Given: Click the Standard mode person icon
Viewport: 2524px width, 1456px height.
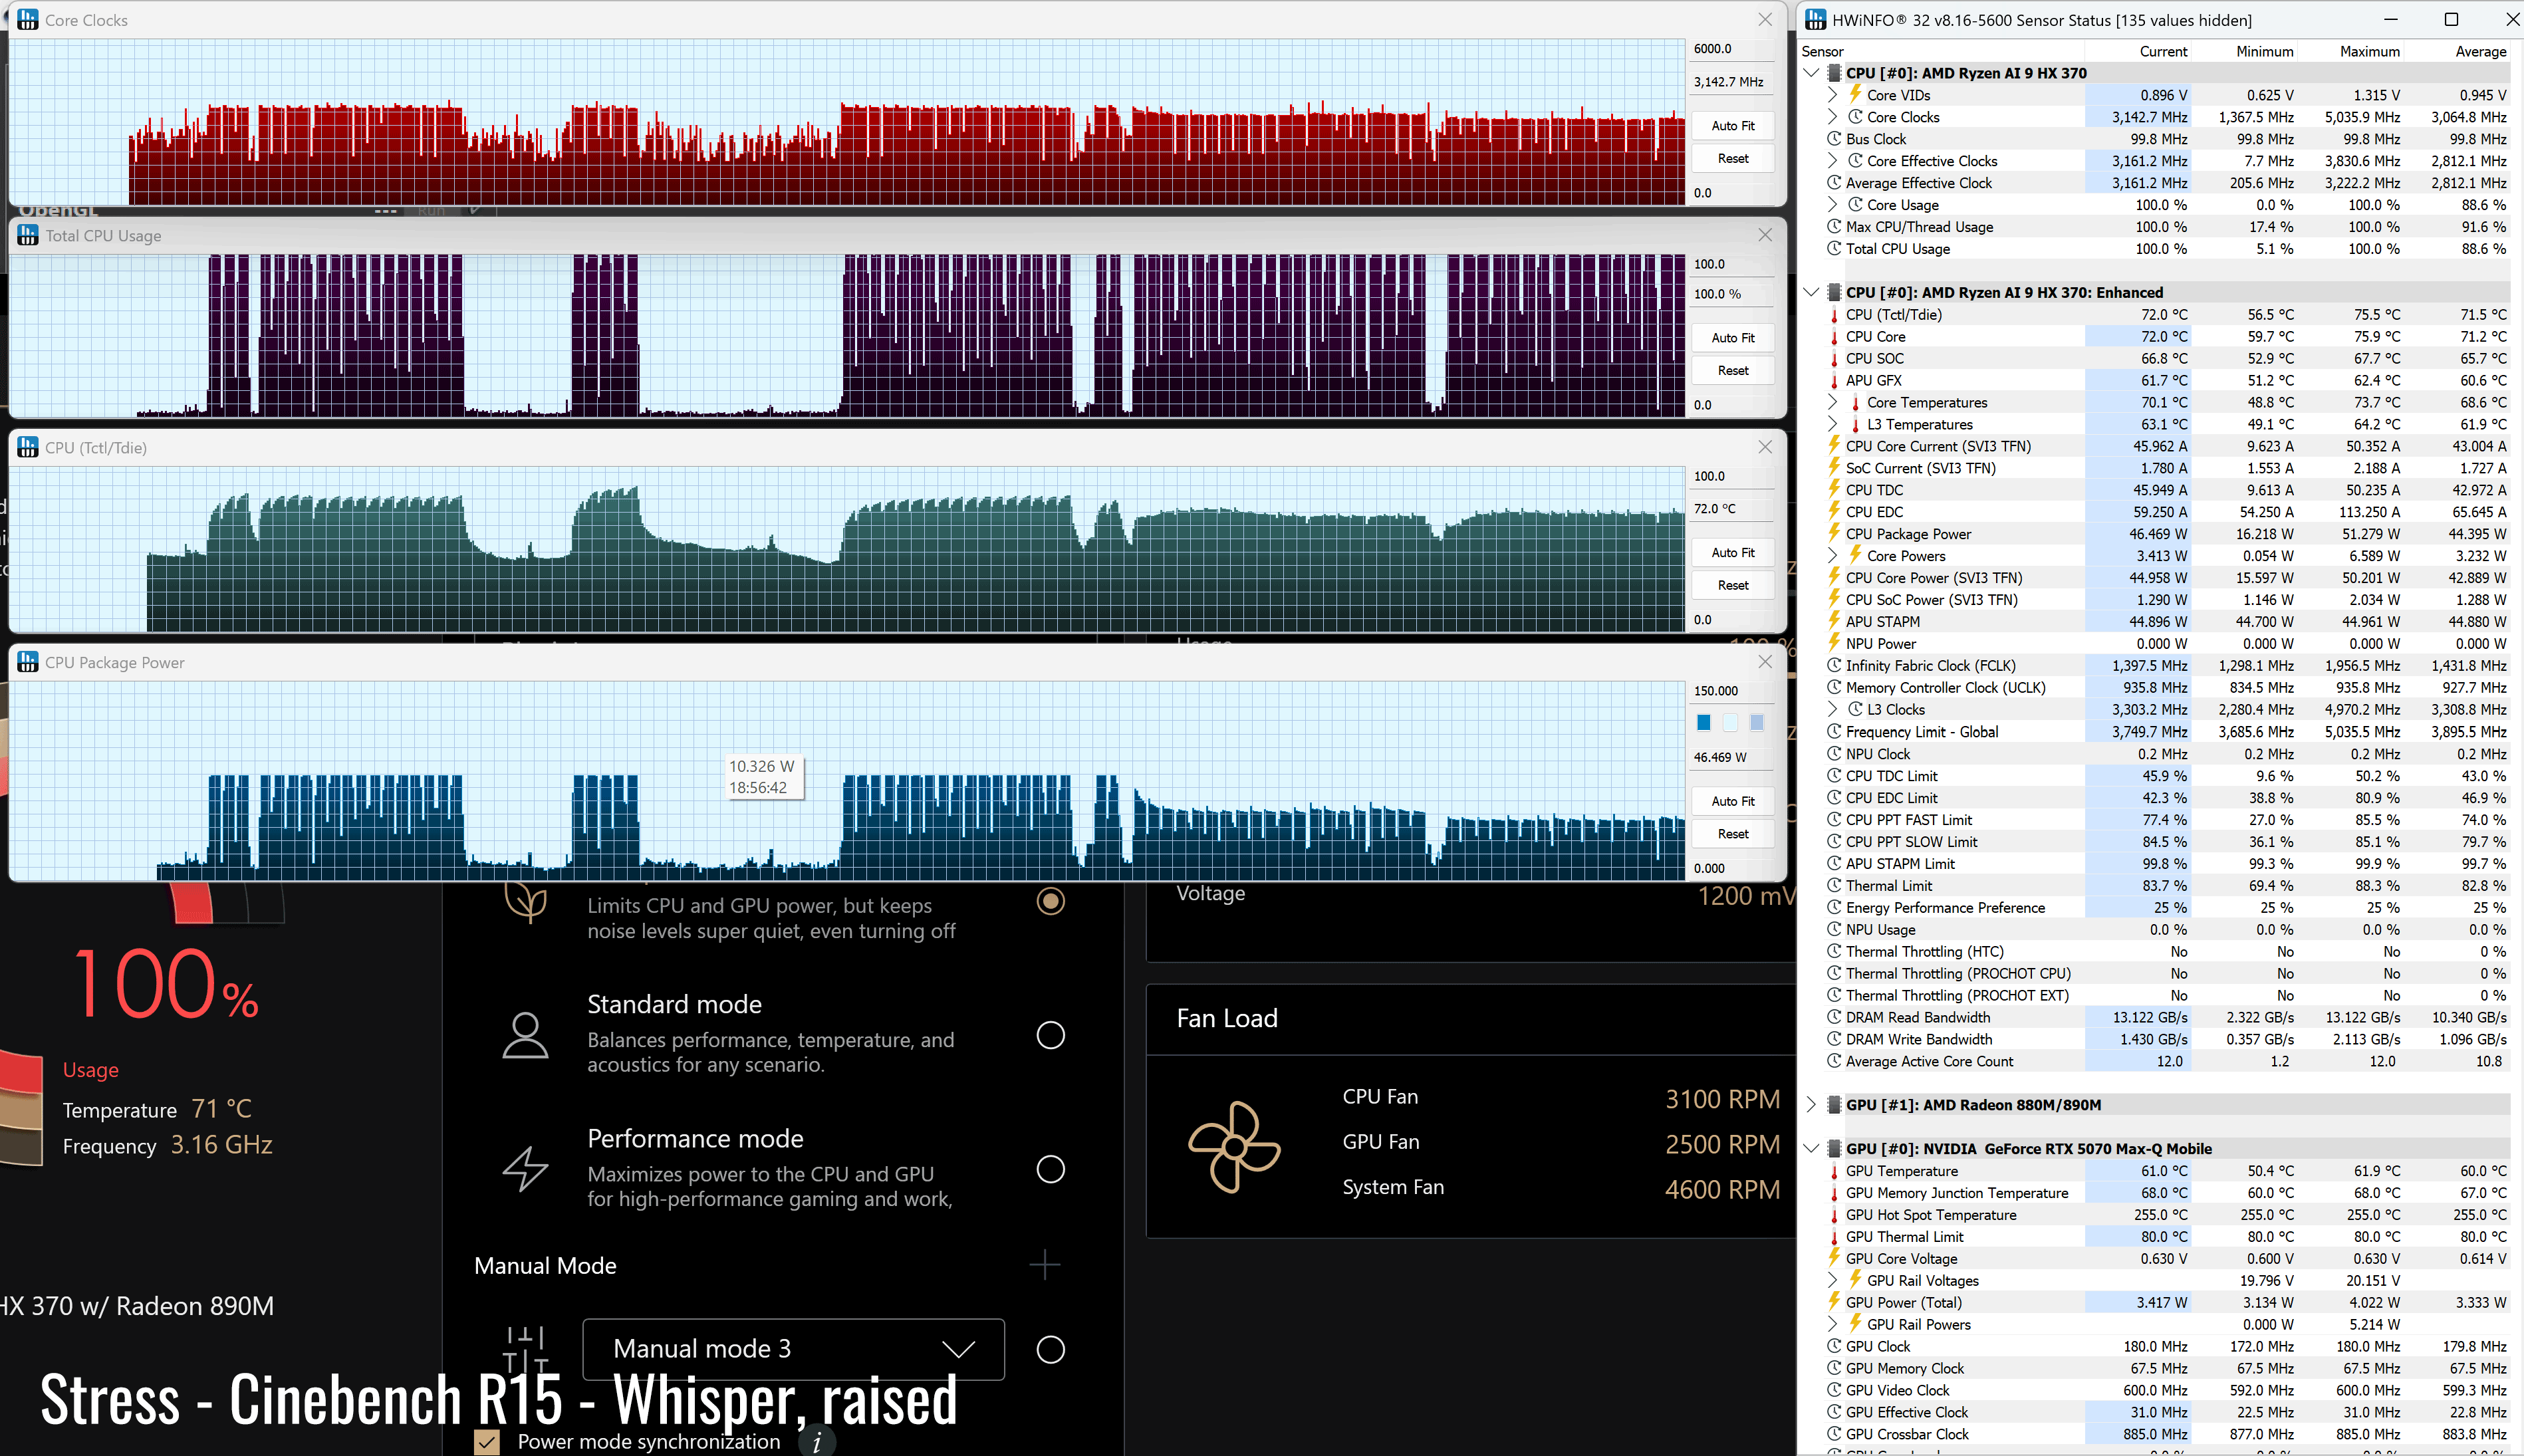Looking at the screenshot, I should pos(525,1035).
